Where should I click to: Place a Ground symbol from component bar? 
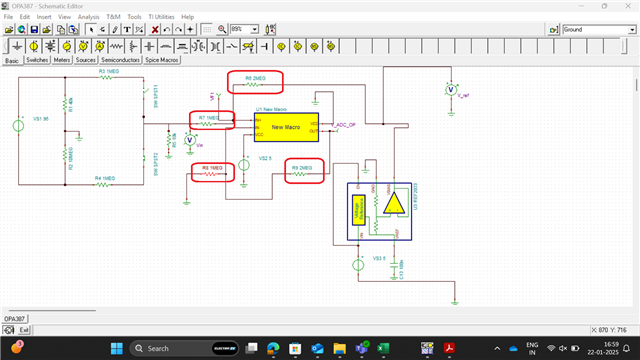click(17, 47)
